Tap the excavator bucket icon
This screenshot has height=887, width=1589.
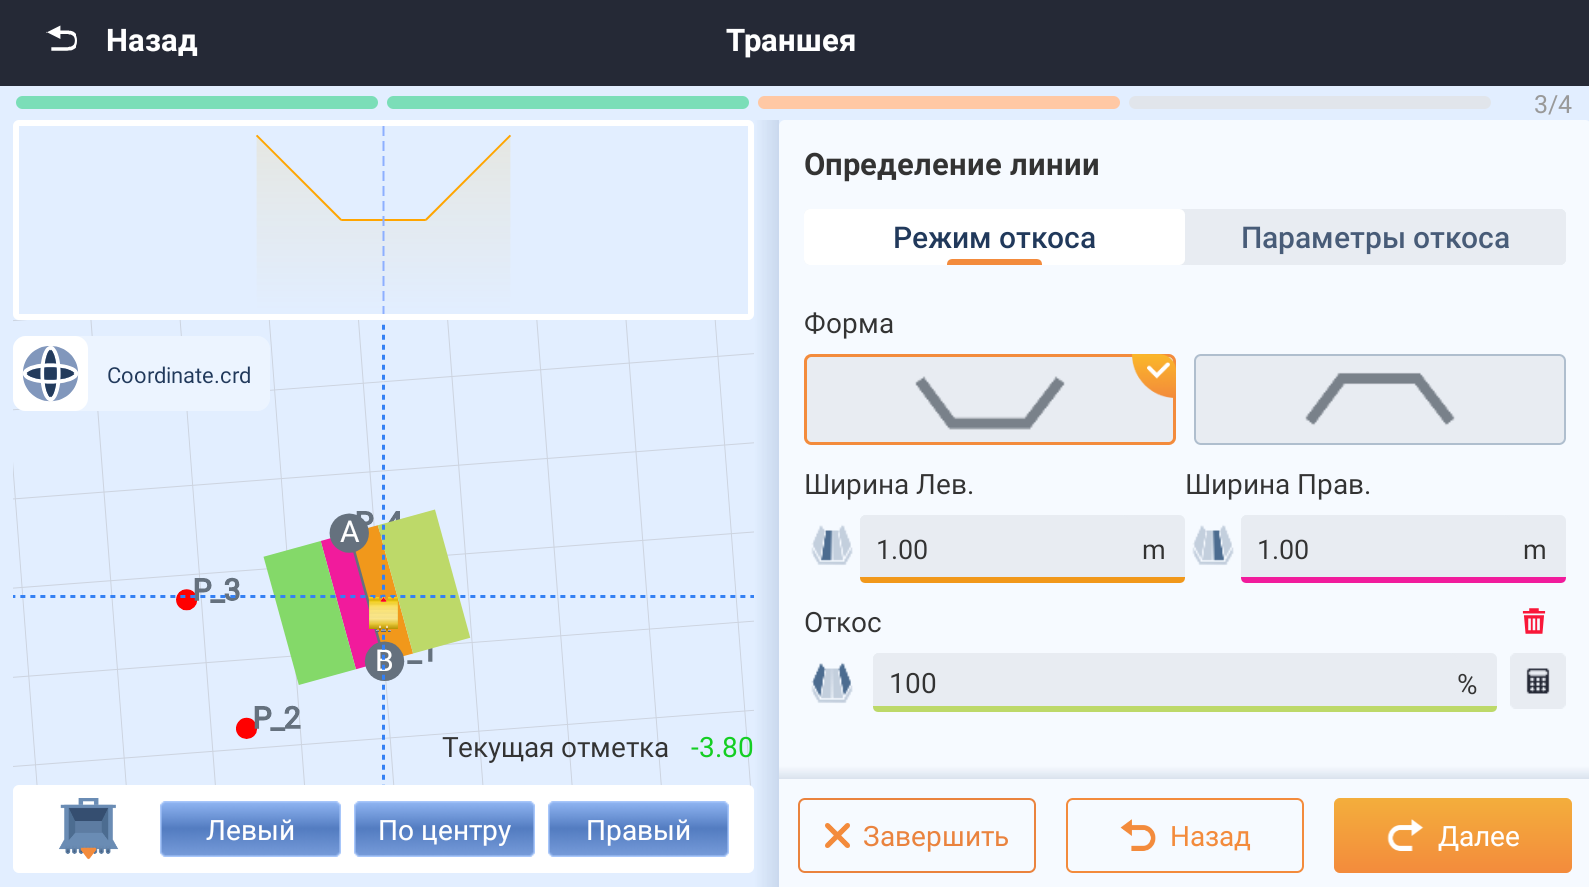(x=88, y=828)
